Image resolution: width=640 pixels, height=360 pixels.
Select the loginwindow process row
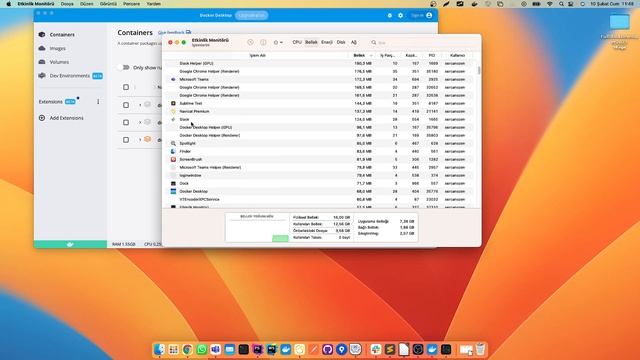tap(320, 176)
